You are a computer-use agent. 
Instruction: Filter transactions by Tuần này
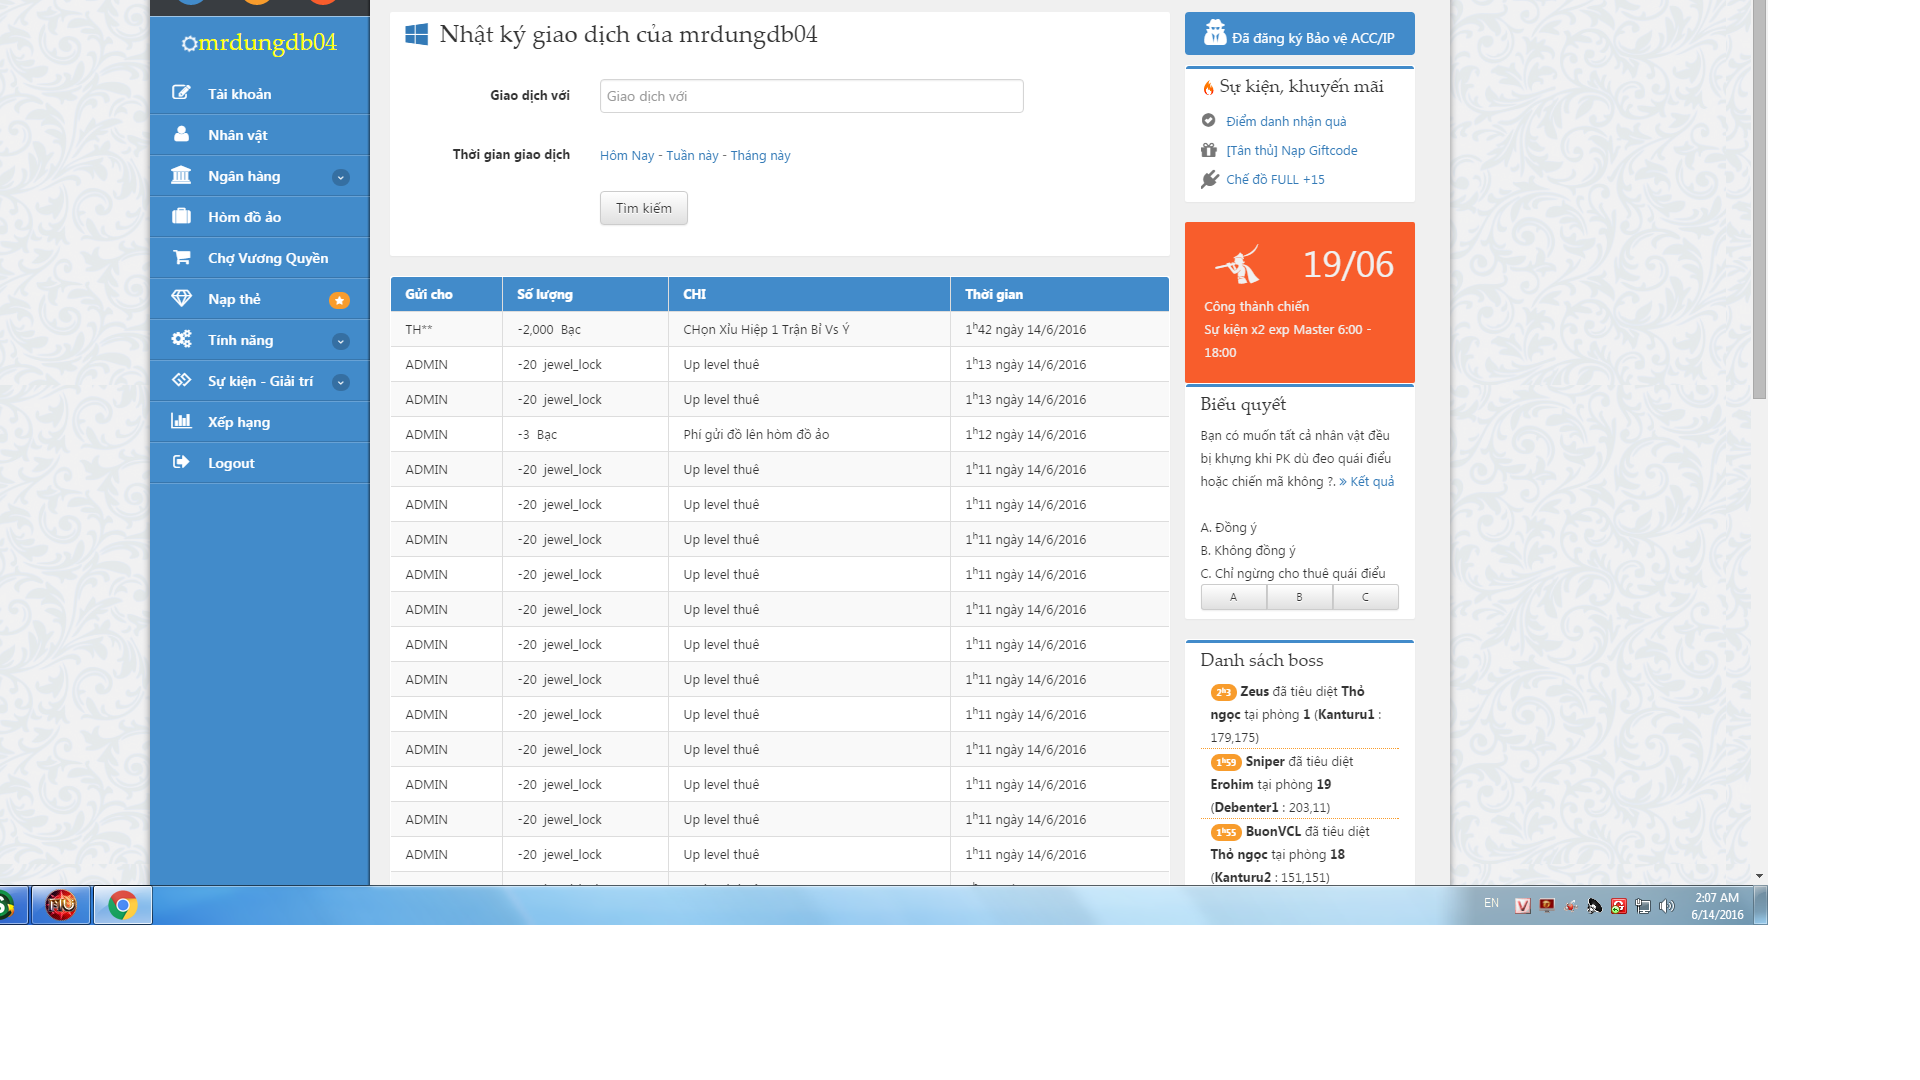[x=692, y=155]
